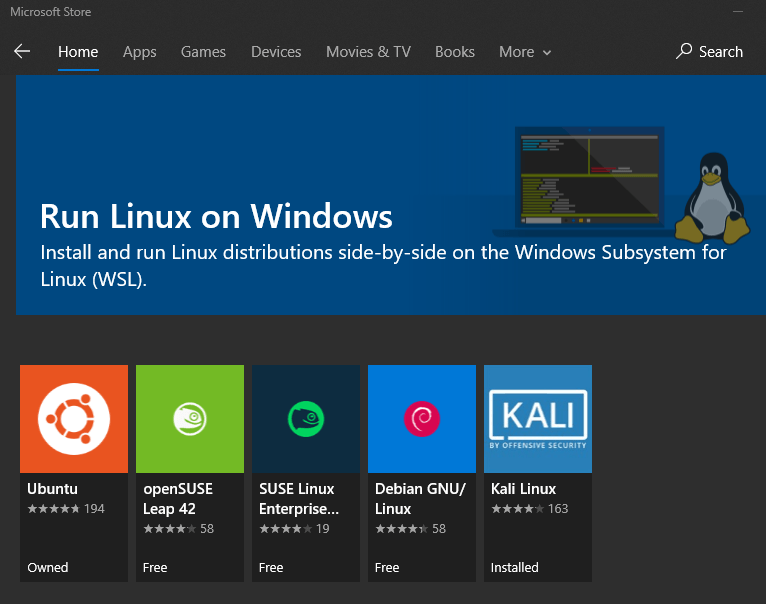Click the Ubuntu title text
This screenshot has width=766, height=604.
(x=52, y=489)
